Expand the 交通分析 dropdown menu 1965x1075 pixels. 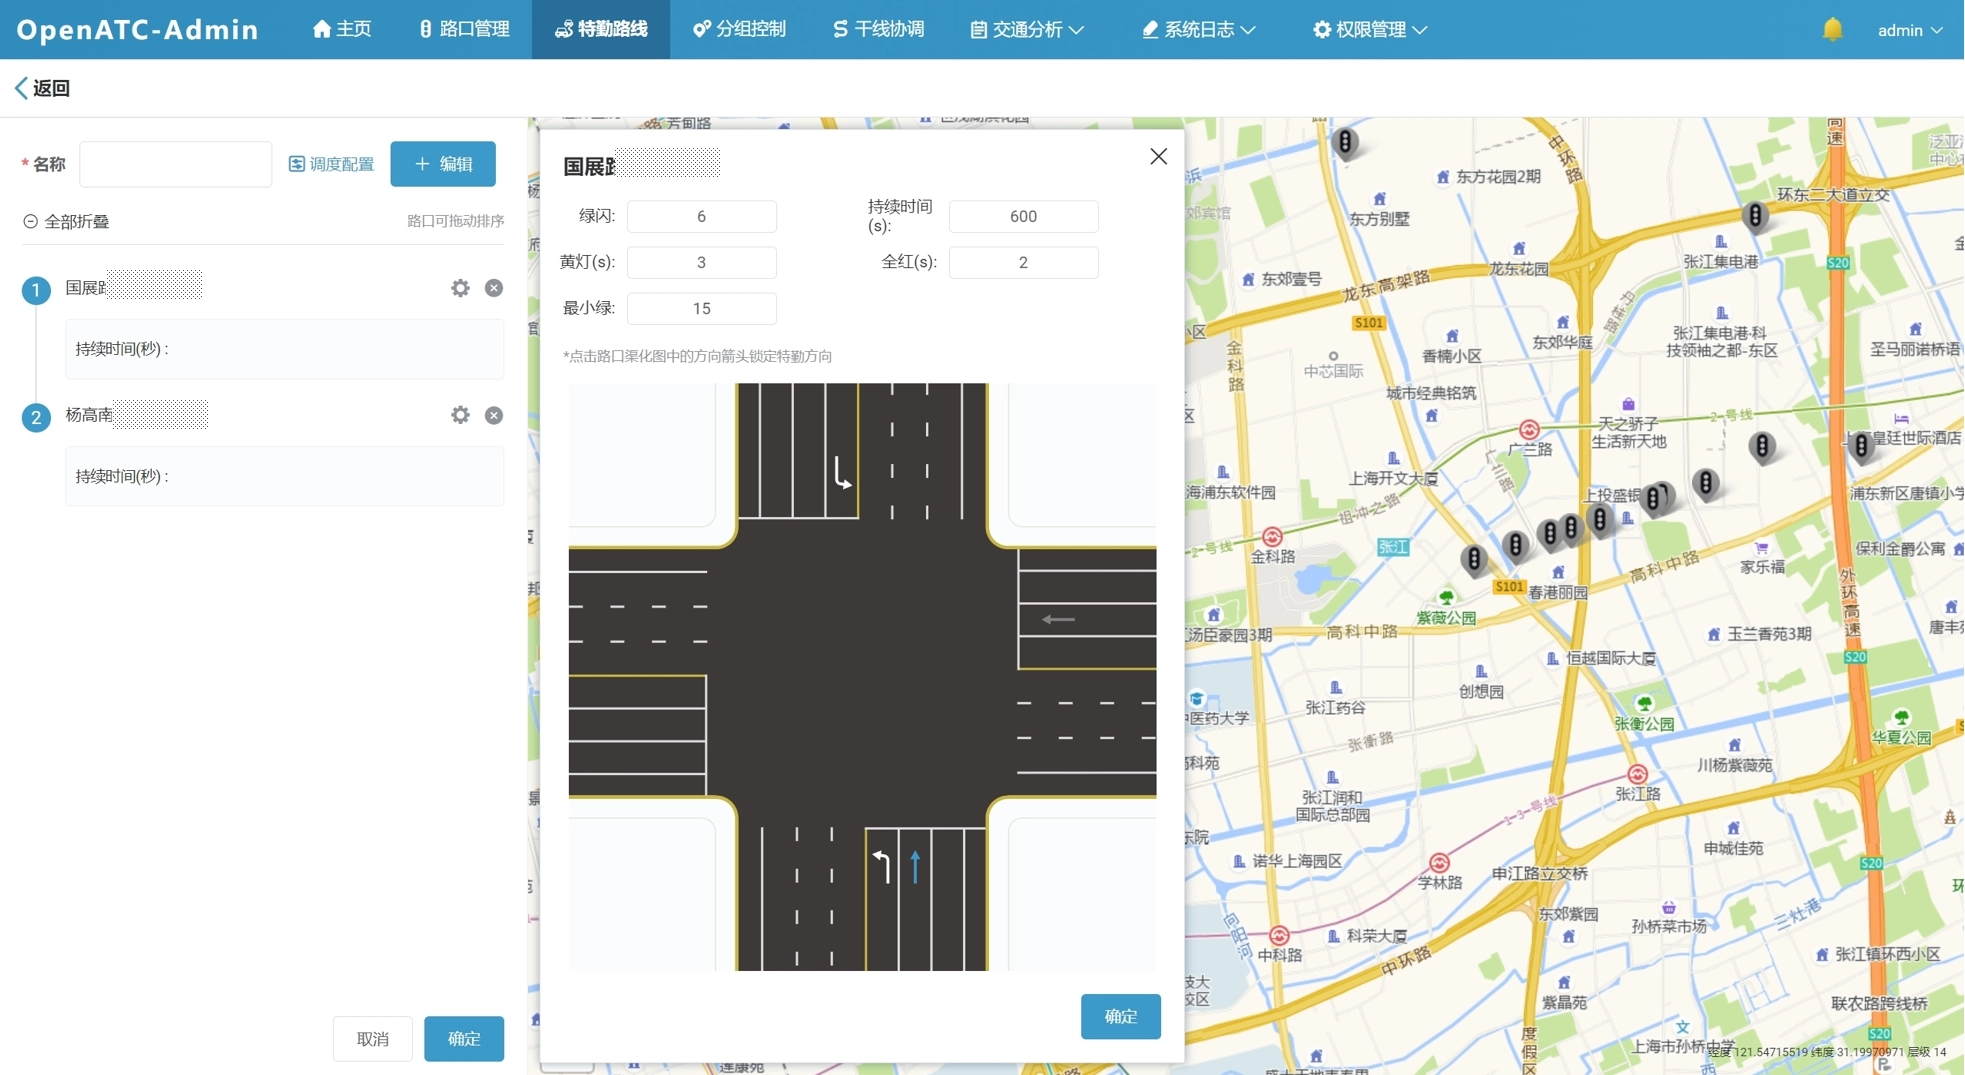tap(1027, 30)
